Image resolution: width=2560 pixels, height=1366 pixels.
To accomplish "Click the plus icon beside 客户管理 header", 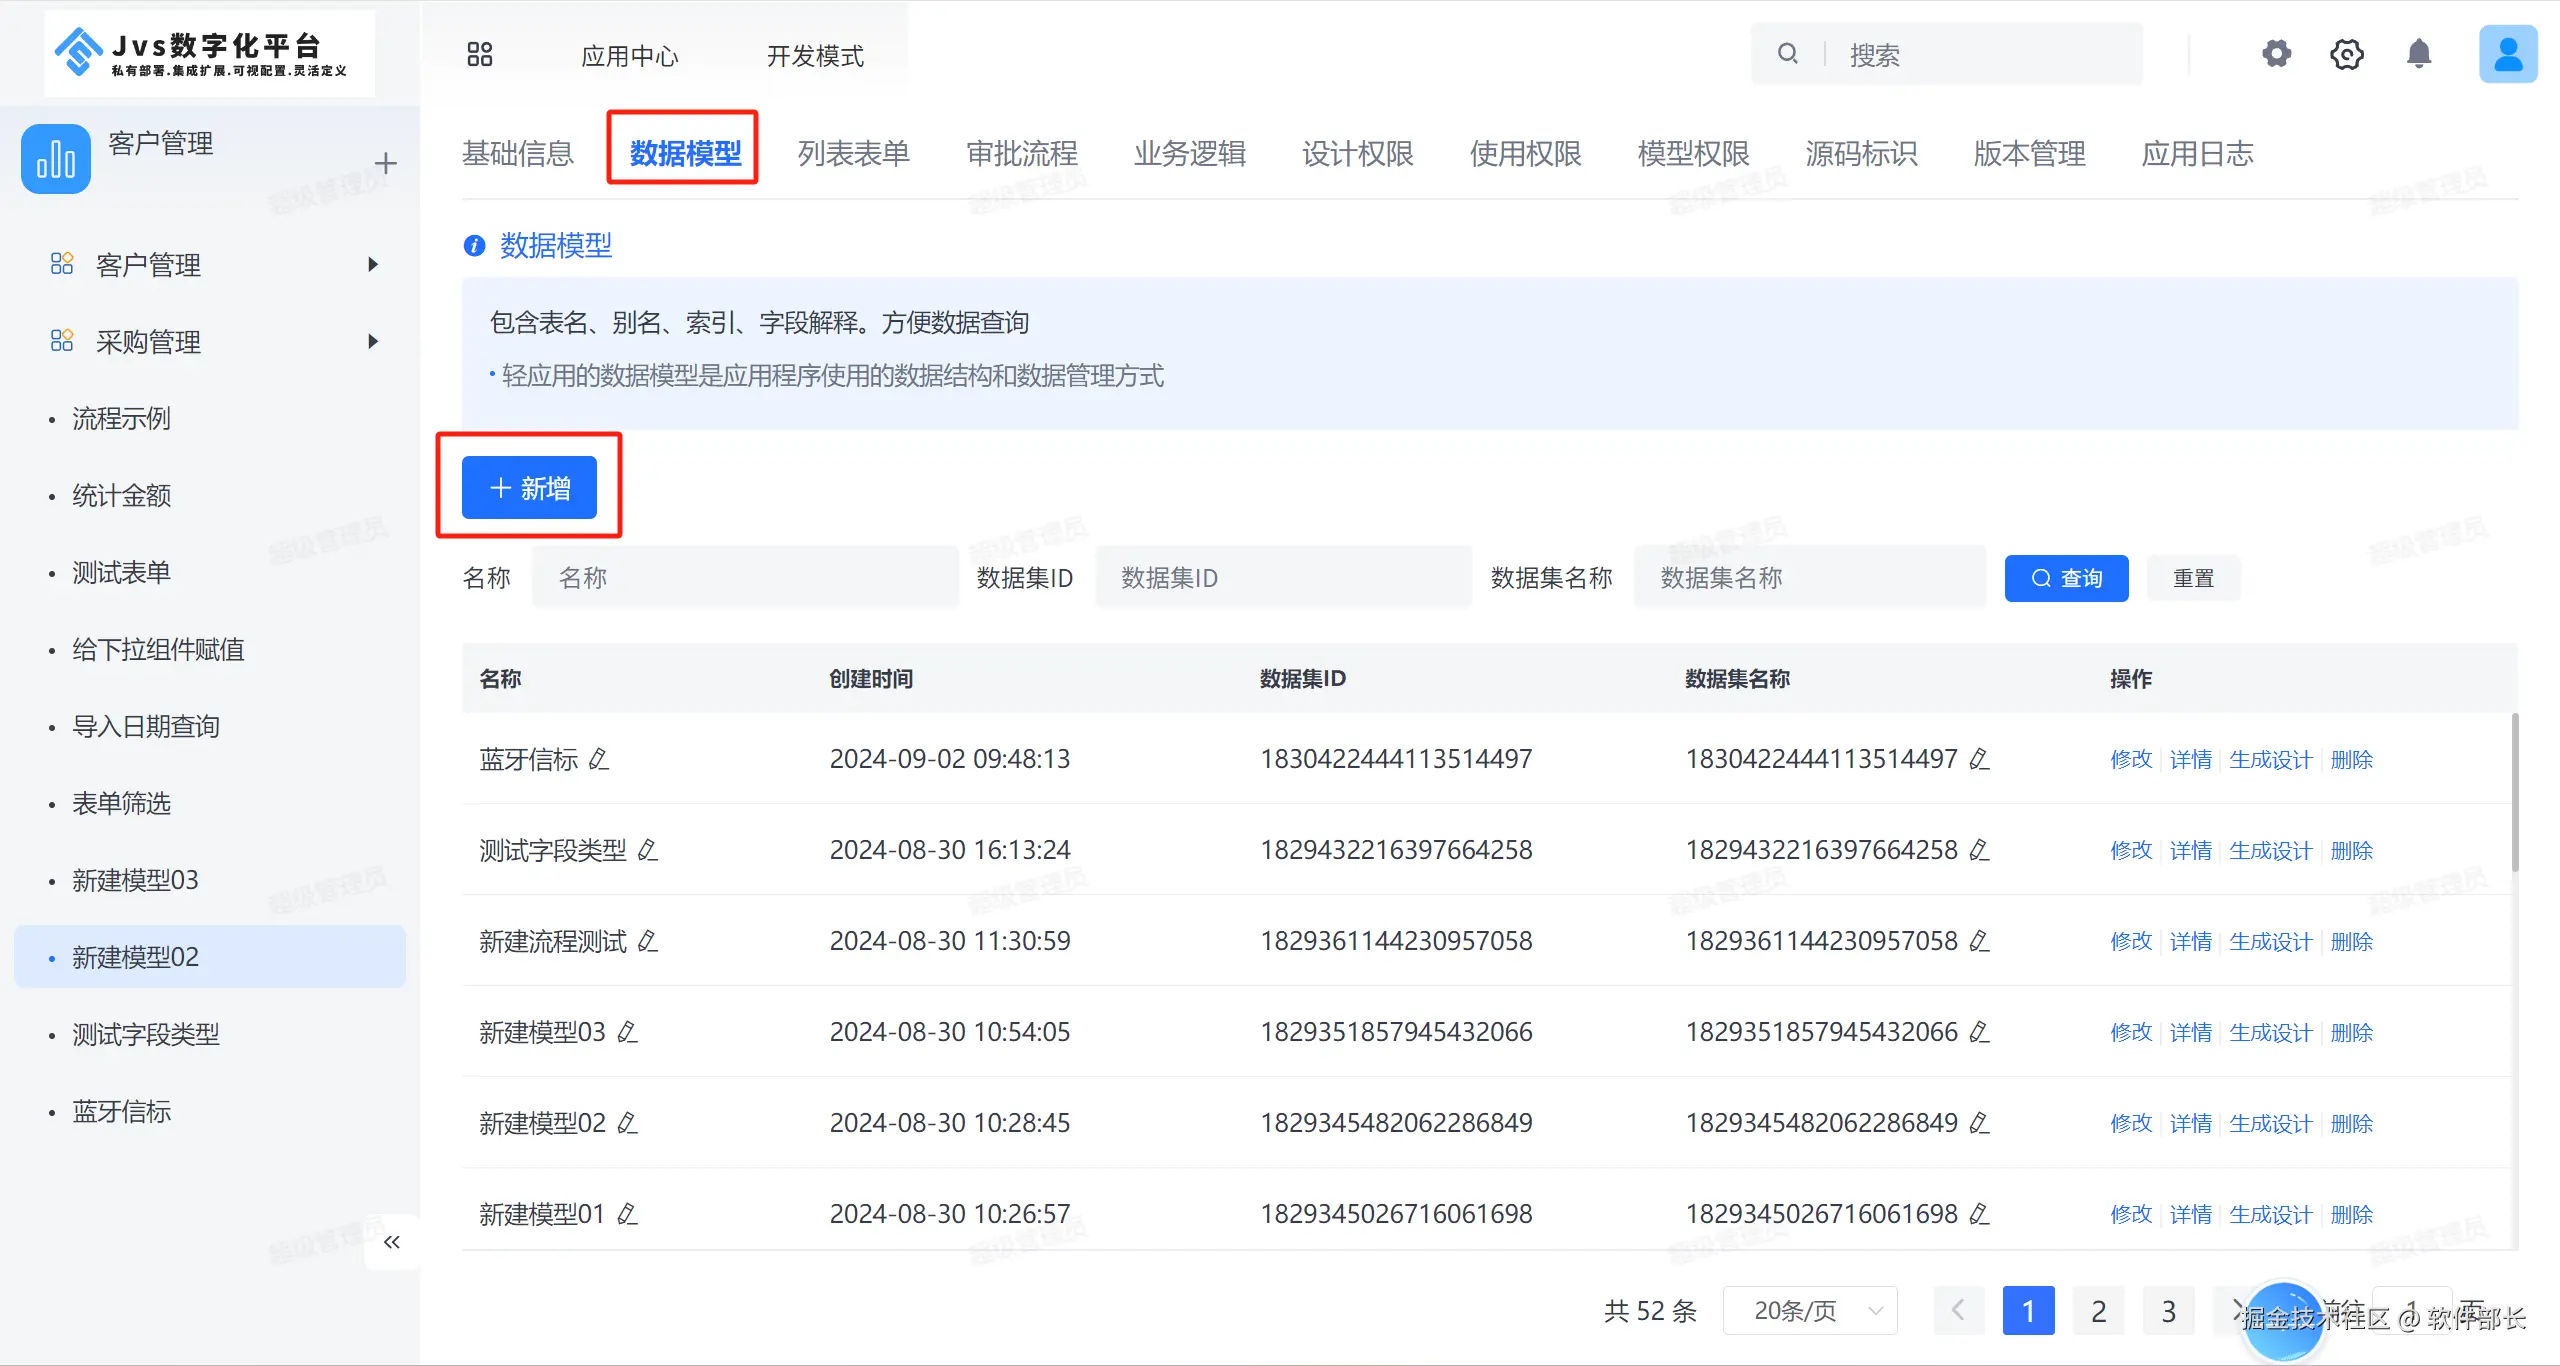I will click(385, 163).
